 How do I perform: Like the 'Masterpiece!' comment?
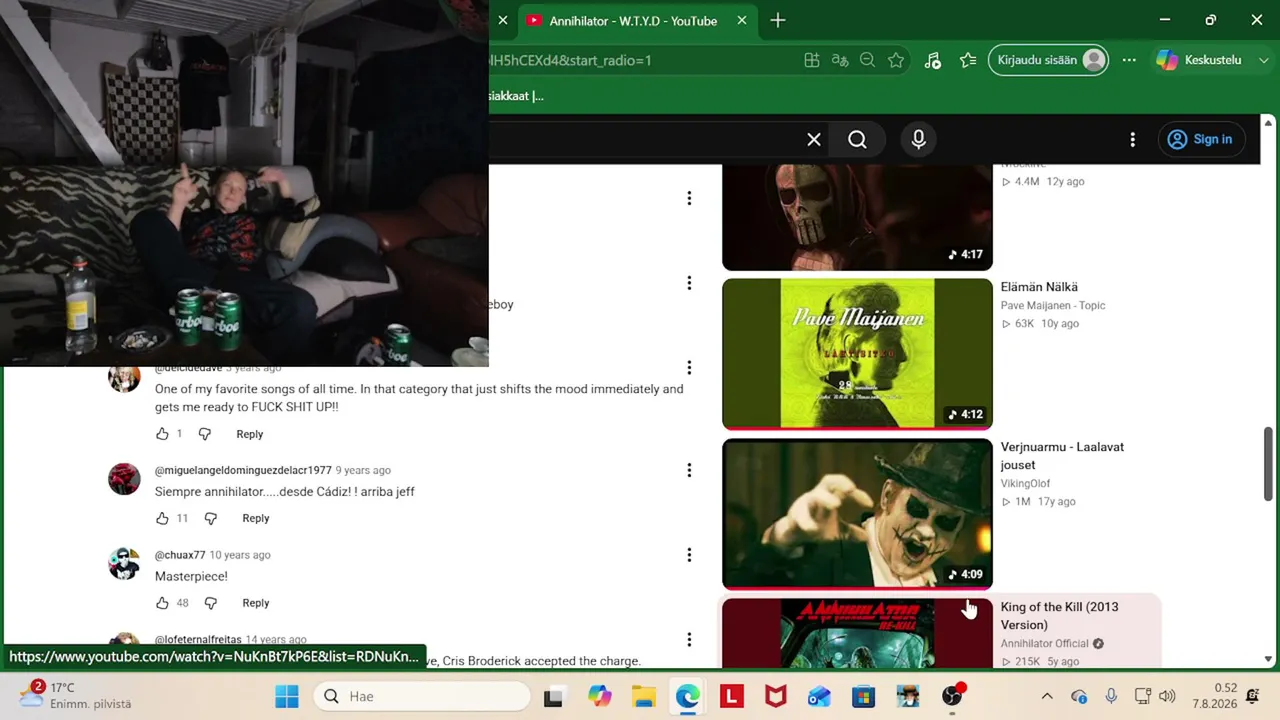[x=162, y=603]
